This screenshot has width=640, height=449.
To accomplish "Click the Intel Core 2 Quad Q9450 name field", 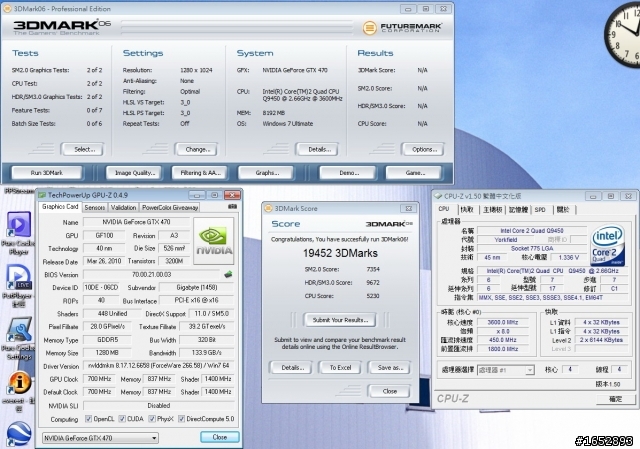I will (x=532, y=231).
